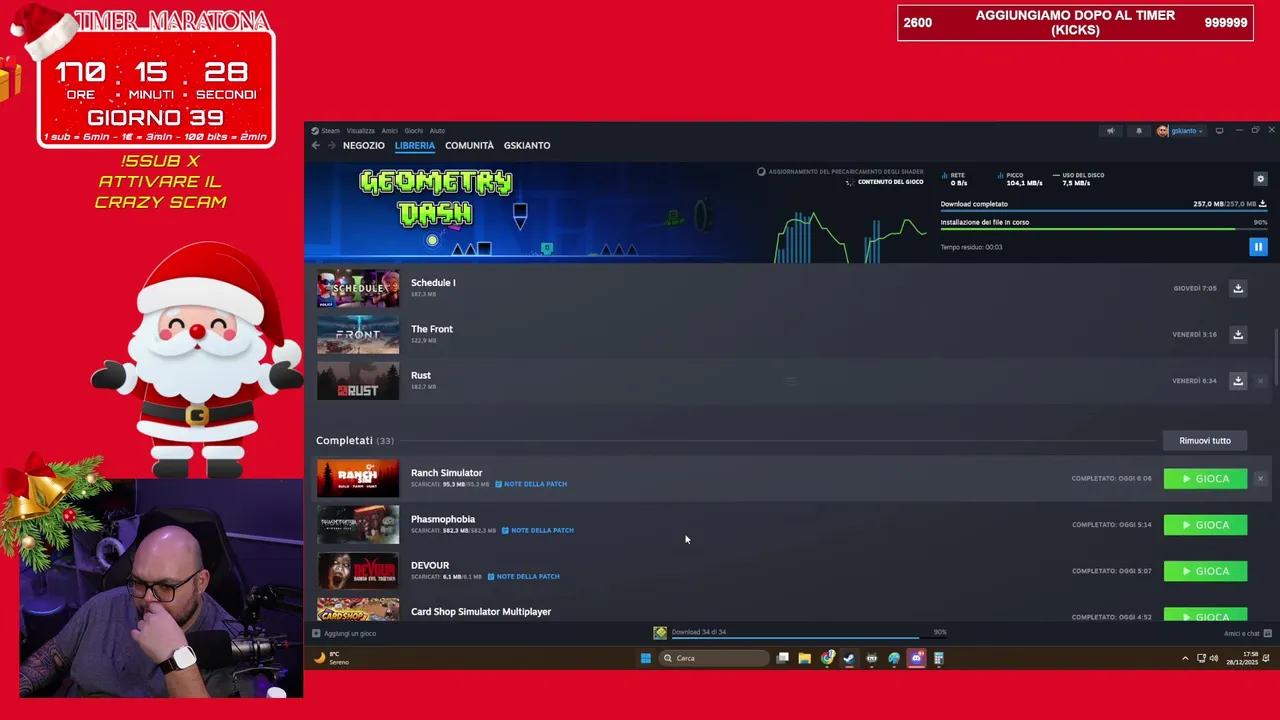Go to the NEGOZIO tab
Image resolution: width=1280 pixels, height=720 pixels.
[x=364, y=146]
